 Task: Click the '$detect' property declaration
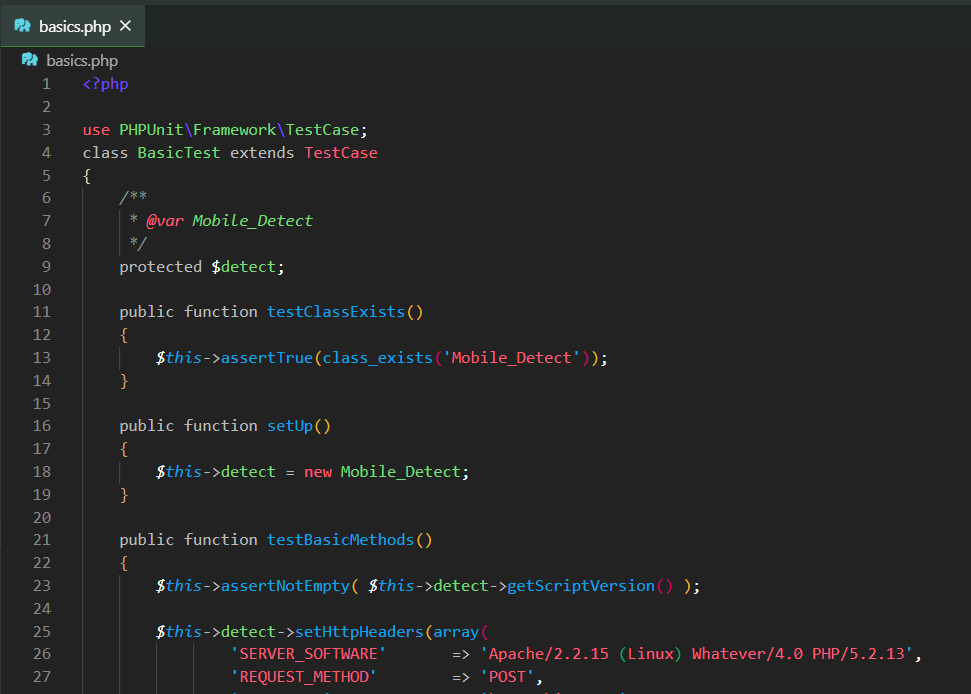pos(243,267)
